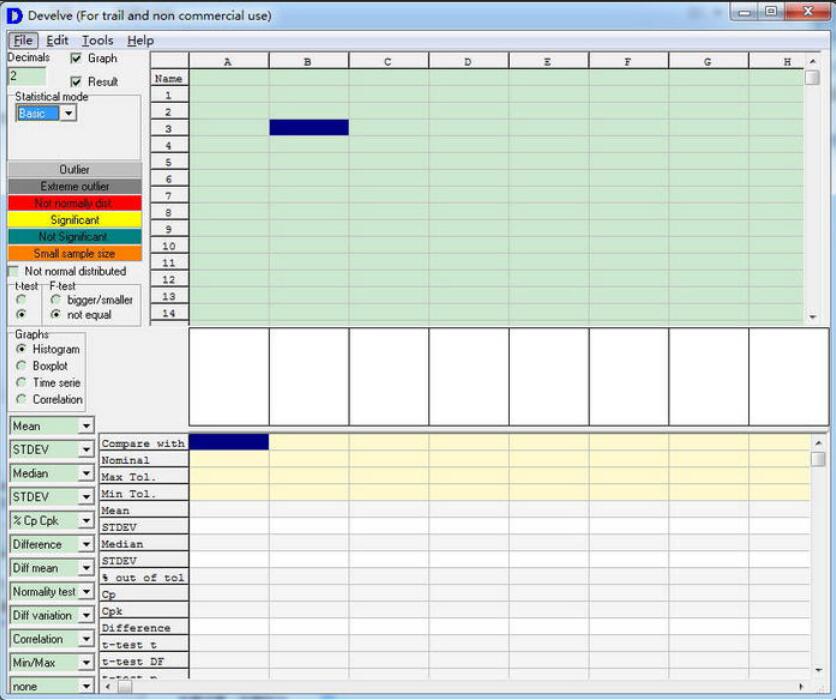The image size is (836, 700).
Task: Click the Develve app icon in title bar
Action: coord(14,15)
